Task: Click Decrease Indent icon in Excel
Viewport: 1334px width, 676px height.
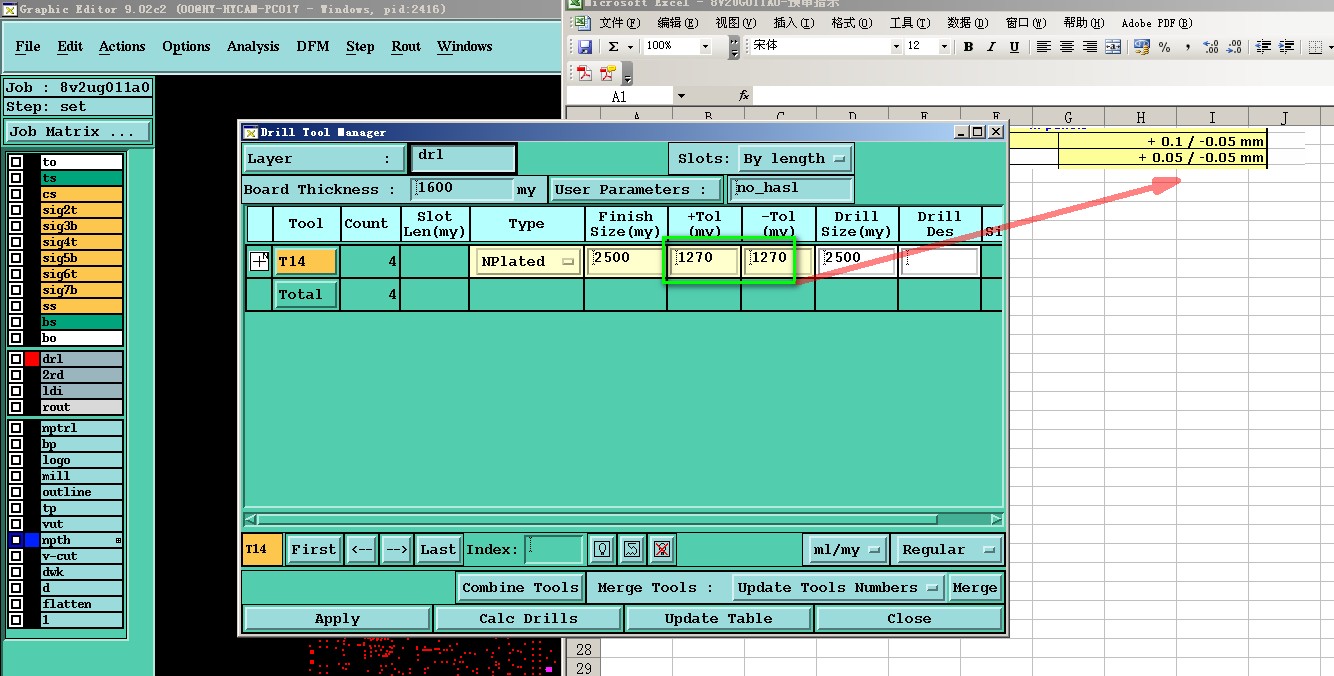Action: pyautogui.click(x=1263, y=46)
